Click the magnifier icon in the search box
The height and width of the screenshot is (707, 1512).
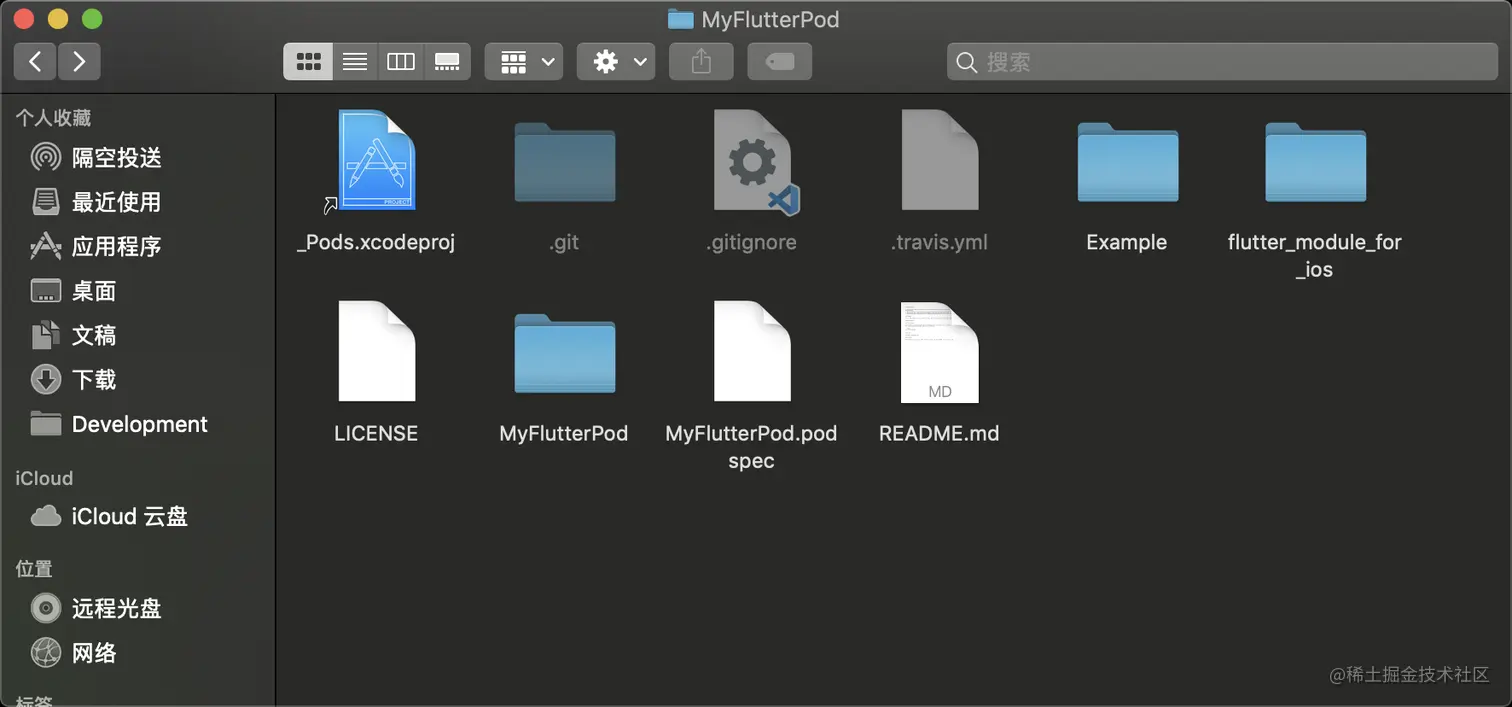coord(966,63)
